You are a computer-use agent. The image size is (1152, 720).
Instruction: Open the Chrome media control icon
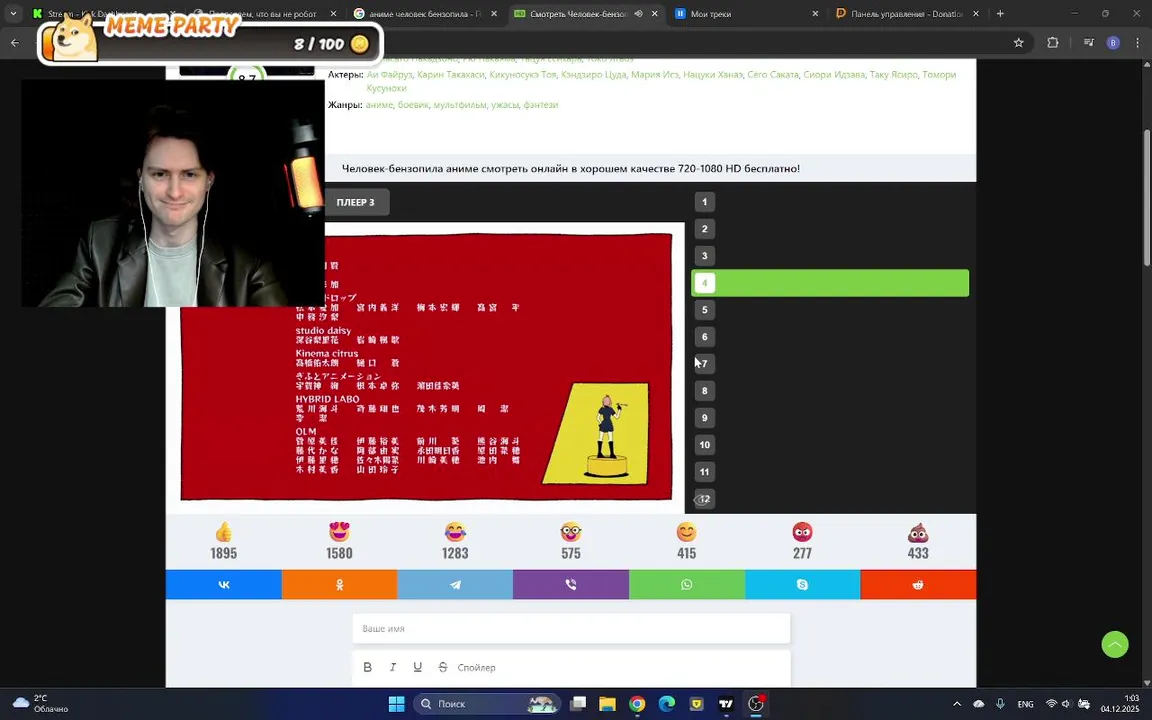tap(1089, 43)
